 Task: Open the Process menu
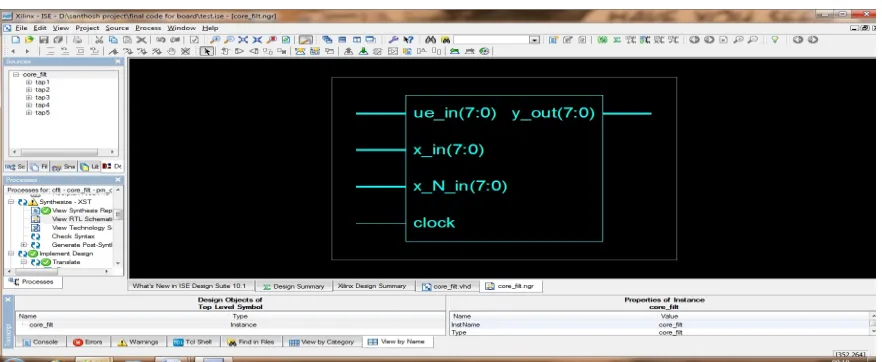[148, 28]
